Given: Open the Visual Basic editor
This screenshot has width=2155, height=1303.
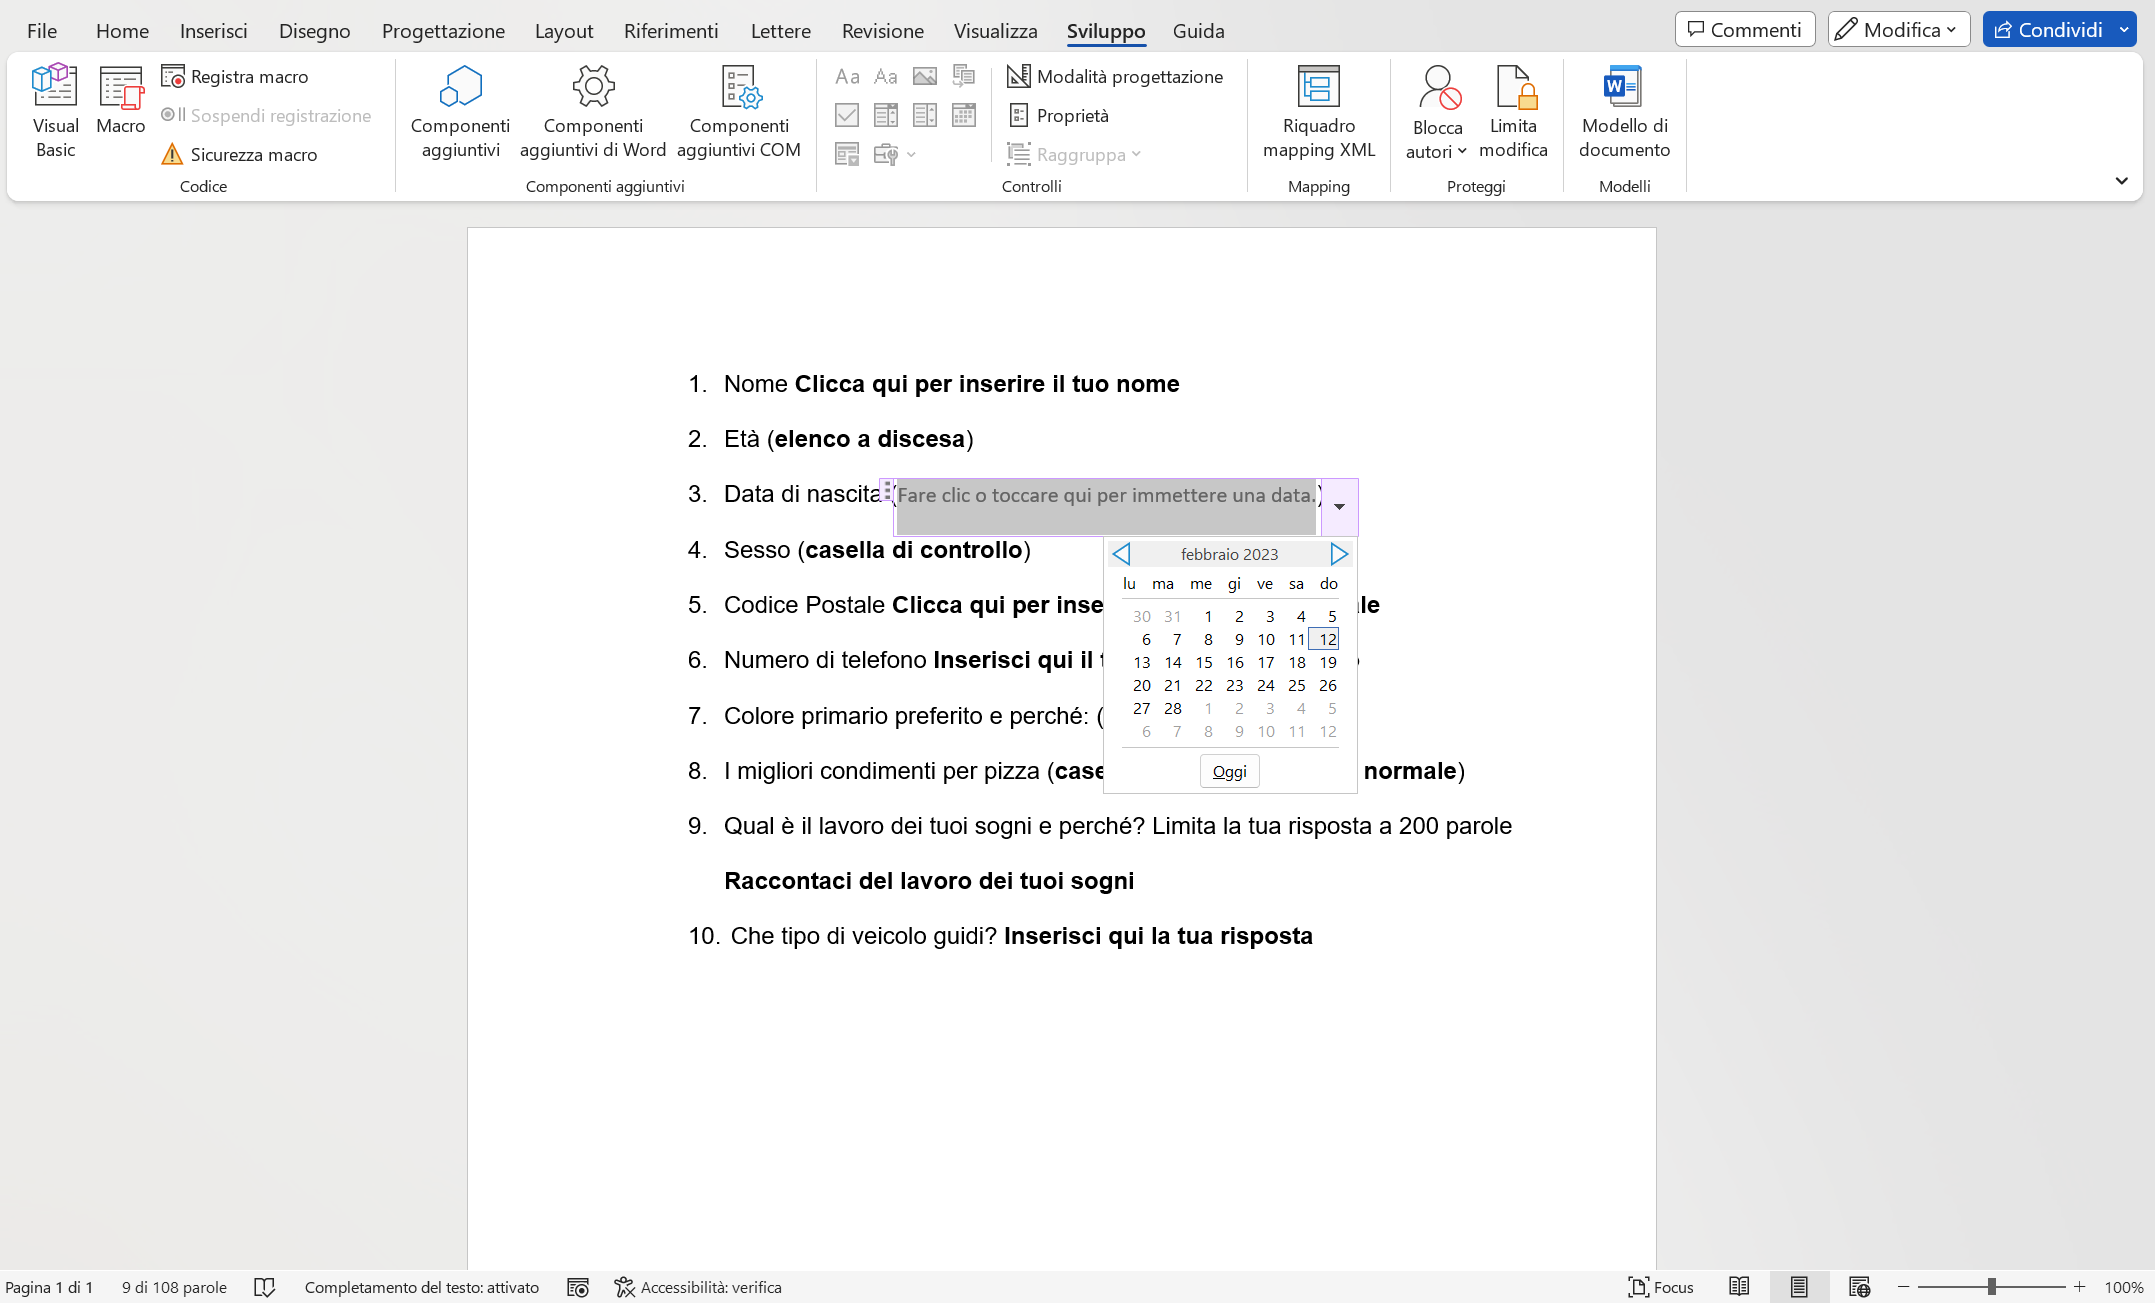Looking at the screenshot, I should point(55,110).
